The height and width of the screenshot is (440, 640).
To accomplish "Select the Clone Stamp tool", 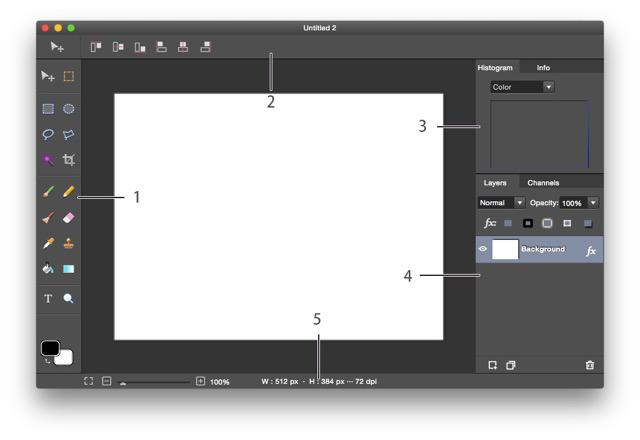I will 69,243.
